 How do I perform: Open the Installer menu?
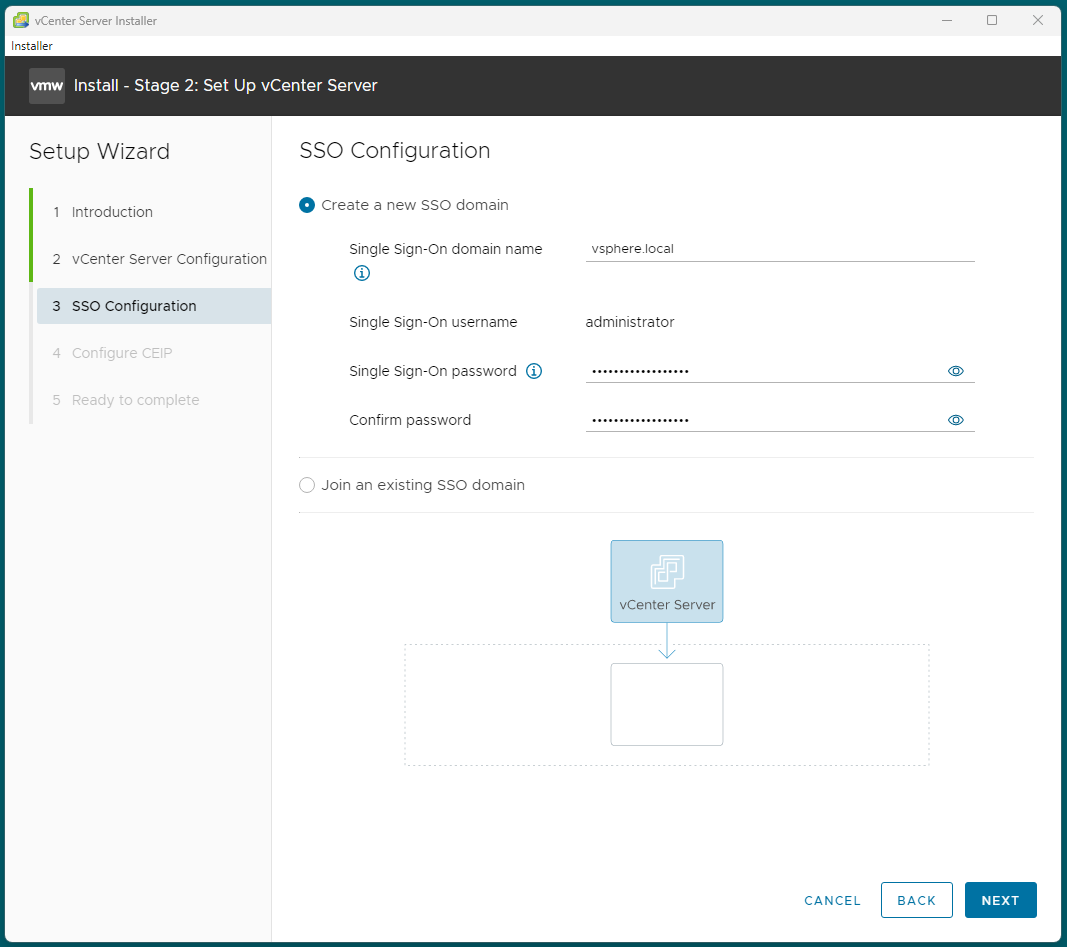[x=32, y=46]
